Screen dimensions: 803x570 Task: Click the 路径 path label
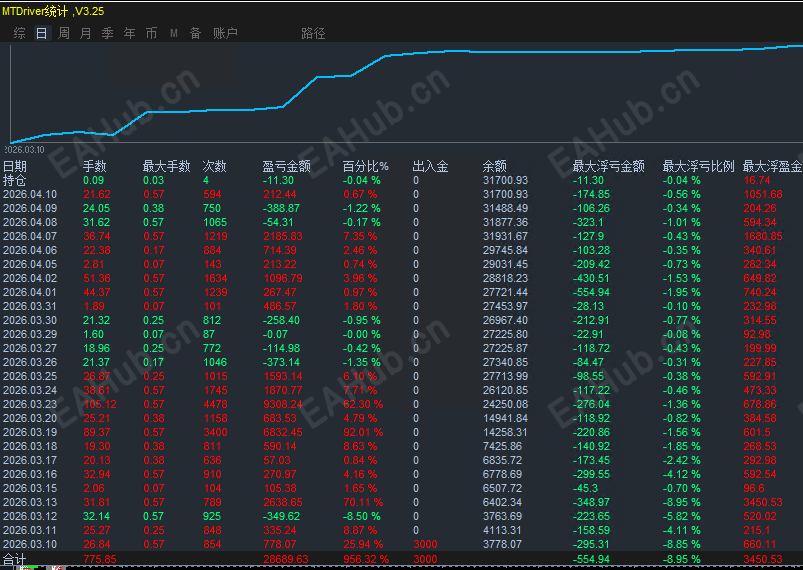tap(313, 33)
